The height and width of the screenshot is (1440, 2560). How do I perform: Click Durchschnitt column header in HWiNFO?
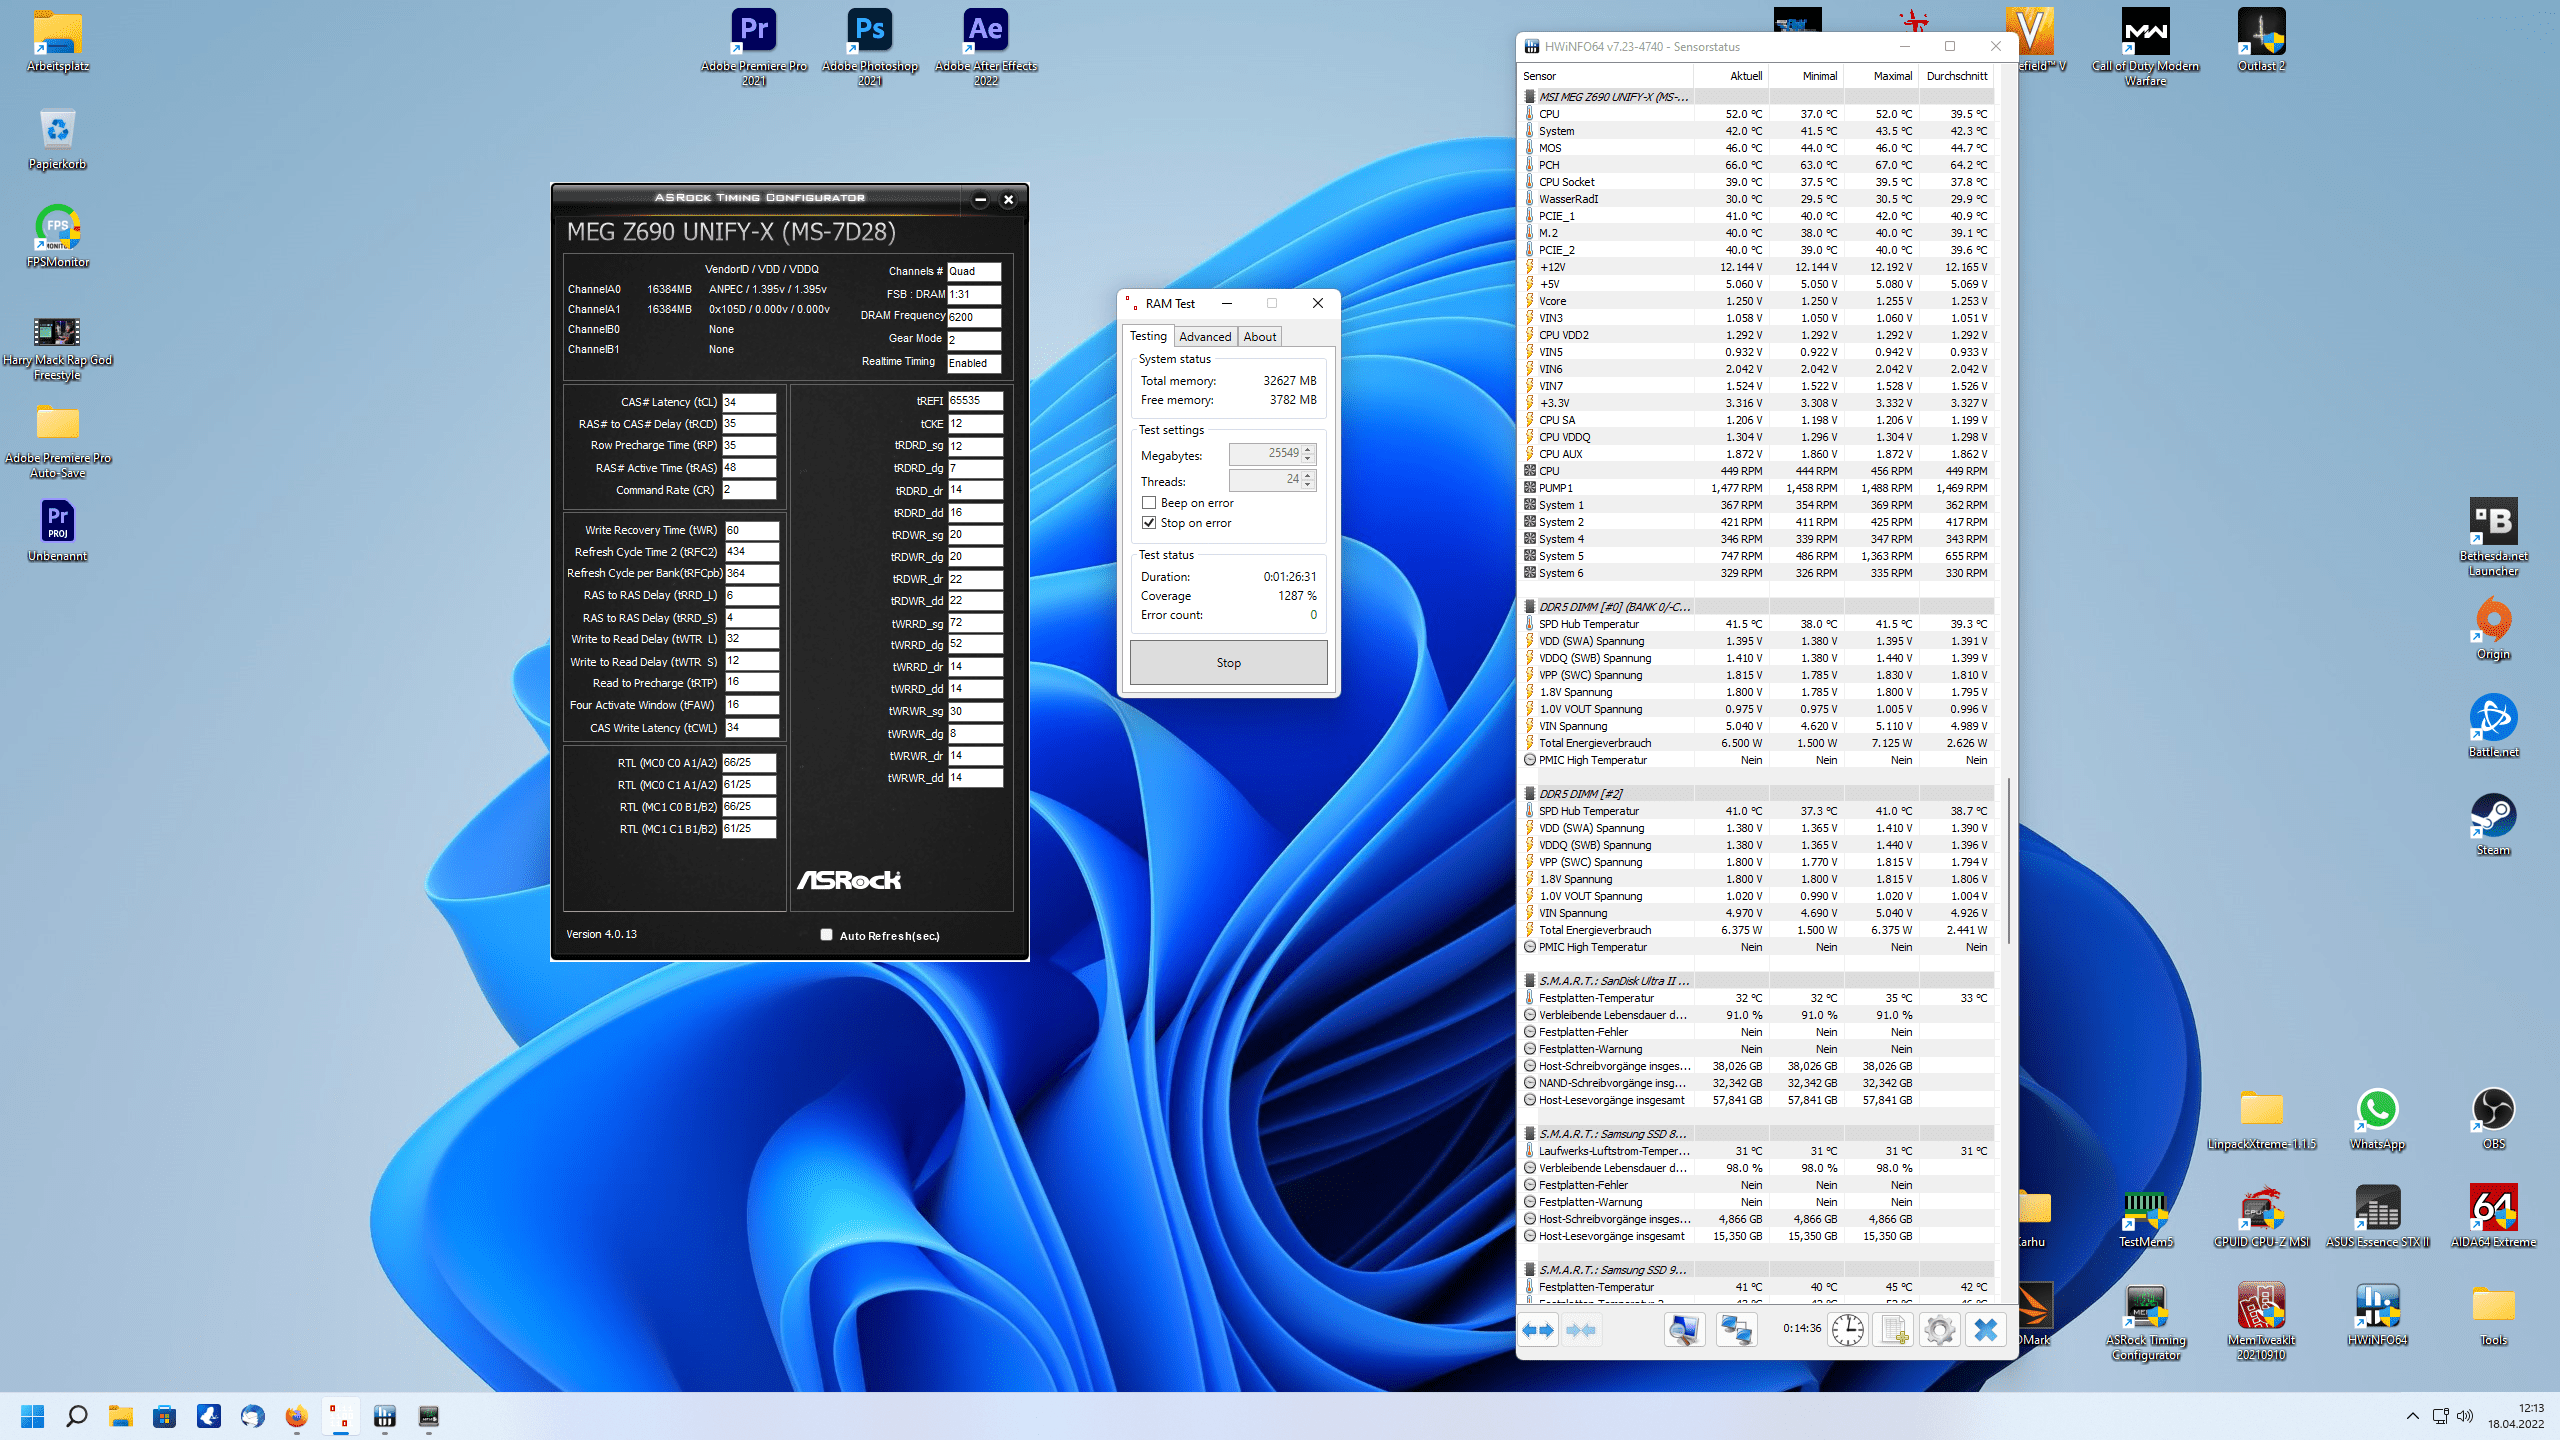click(1956, 76)
